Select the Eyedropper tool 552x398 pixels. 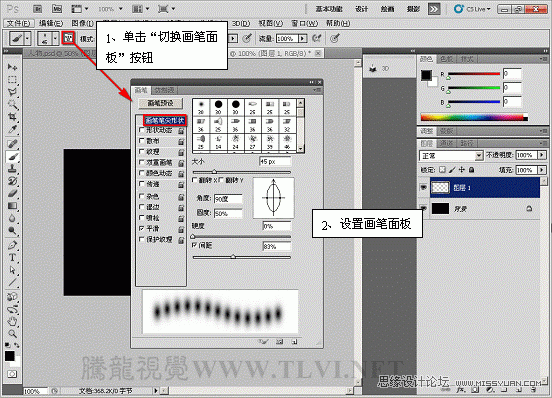pyautogui.click(x=12, y=129)
